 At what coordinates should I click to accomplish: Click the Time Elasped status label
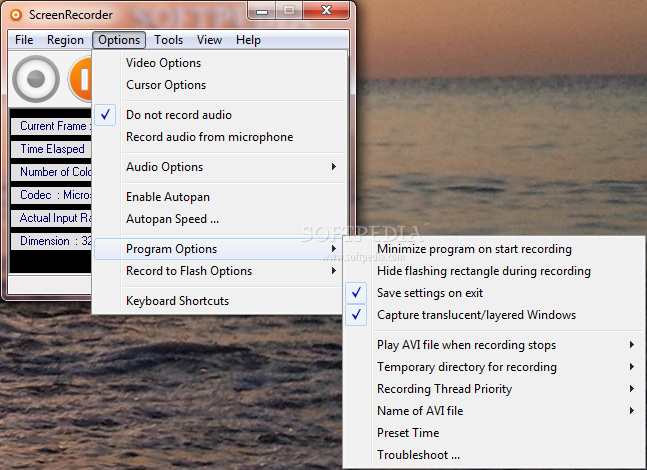click(x=51, y=149)
